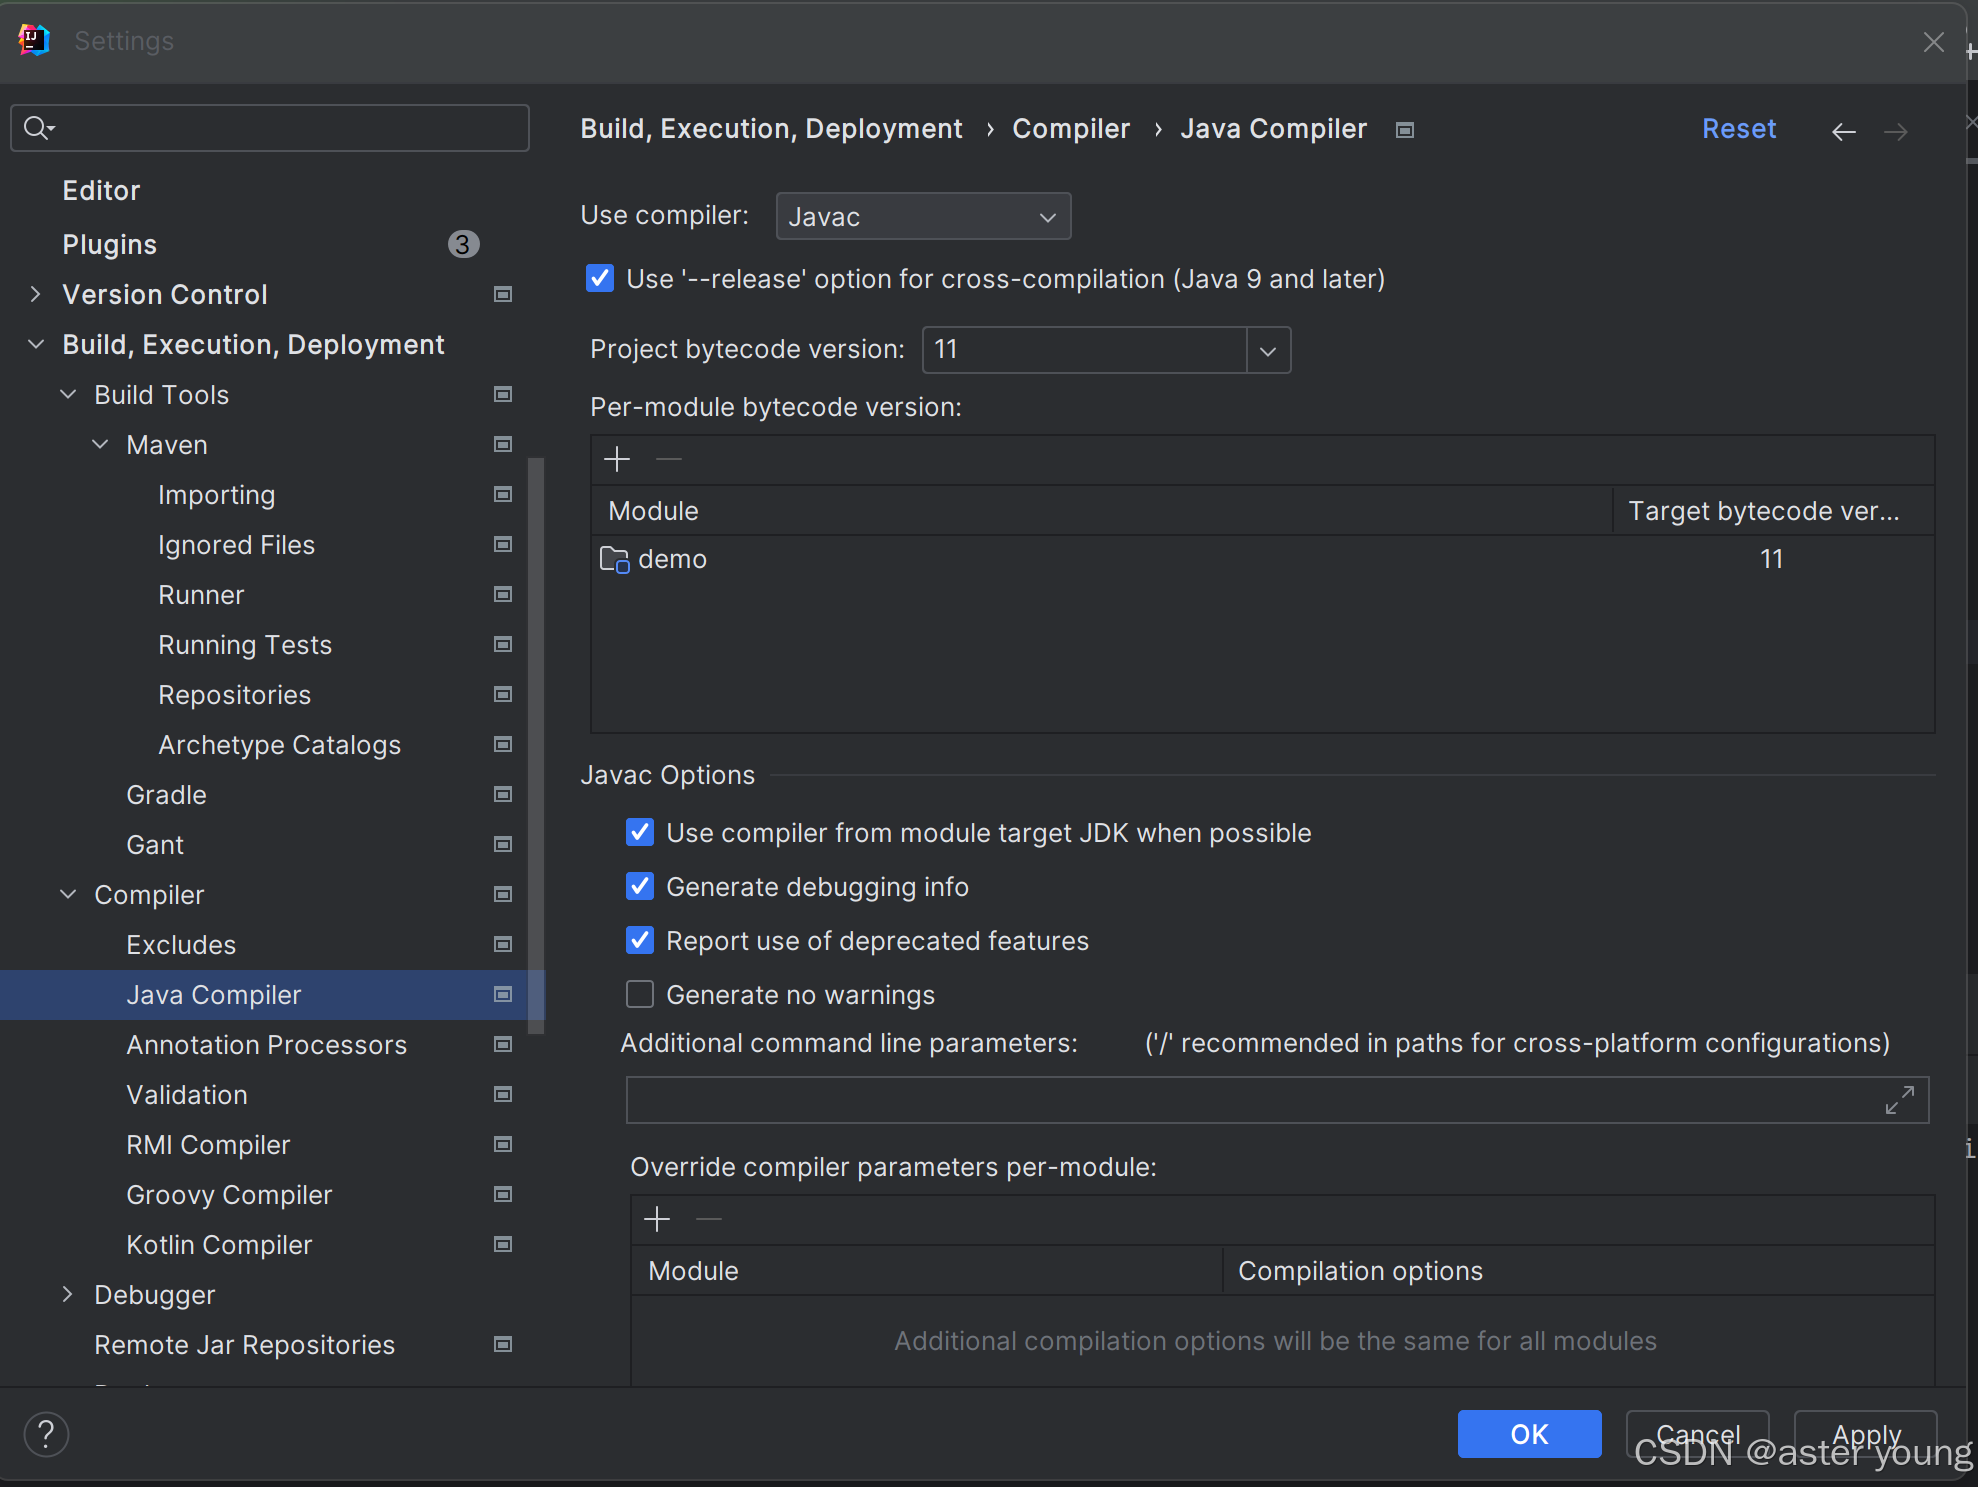Click add button in override compiler parameters table

[657, 1219]
